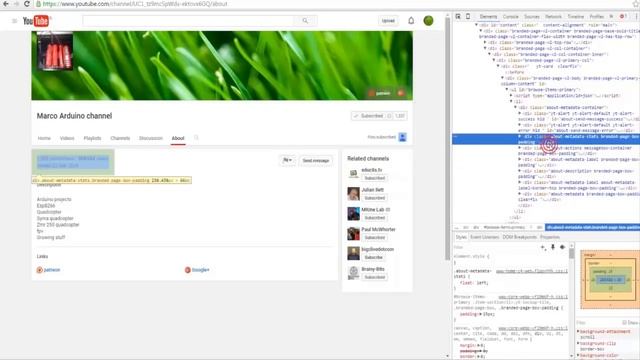Image resolution: width=640 pixels, height=360 pixels.
Task: Collapse the branded-page-v2-primary-col node
Action: (x=493, y=60)
